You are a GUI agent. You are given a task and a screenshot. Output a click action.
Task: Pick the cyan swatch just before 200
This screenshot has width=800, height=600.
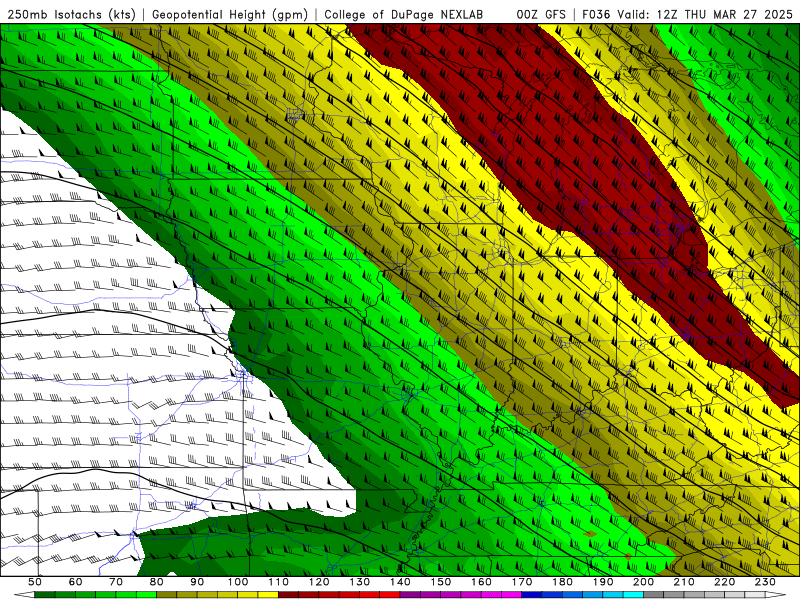633,594
